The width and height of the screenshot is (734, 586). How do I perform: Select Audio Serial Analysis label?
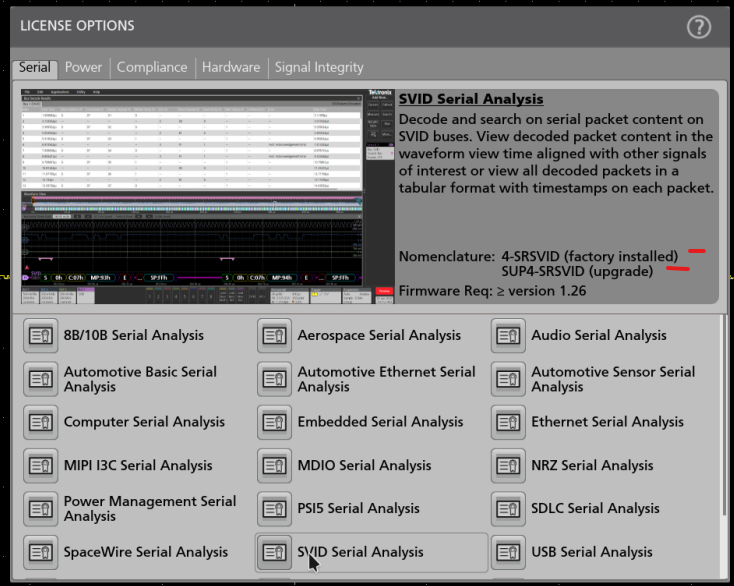pos(599,336)
